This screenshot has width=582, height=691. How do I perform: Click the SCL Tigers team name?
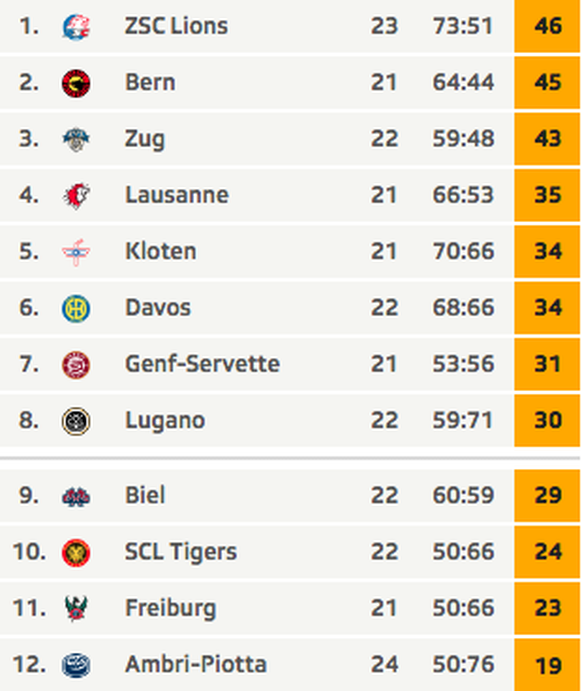tap(181, 552)
